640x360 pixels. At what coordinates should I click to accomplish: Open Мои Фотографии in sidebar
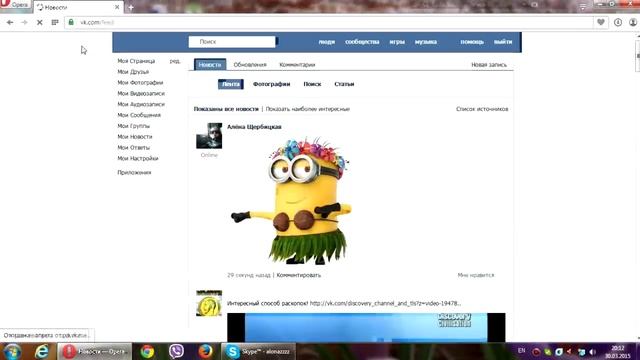tap(140, 82)
